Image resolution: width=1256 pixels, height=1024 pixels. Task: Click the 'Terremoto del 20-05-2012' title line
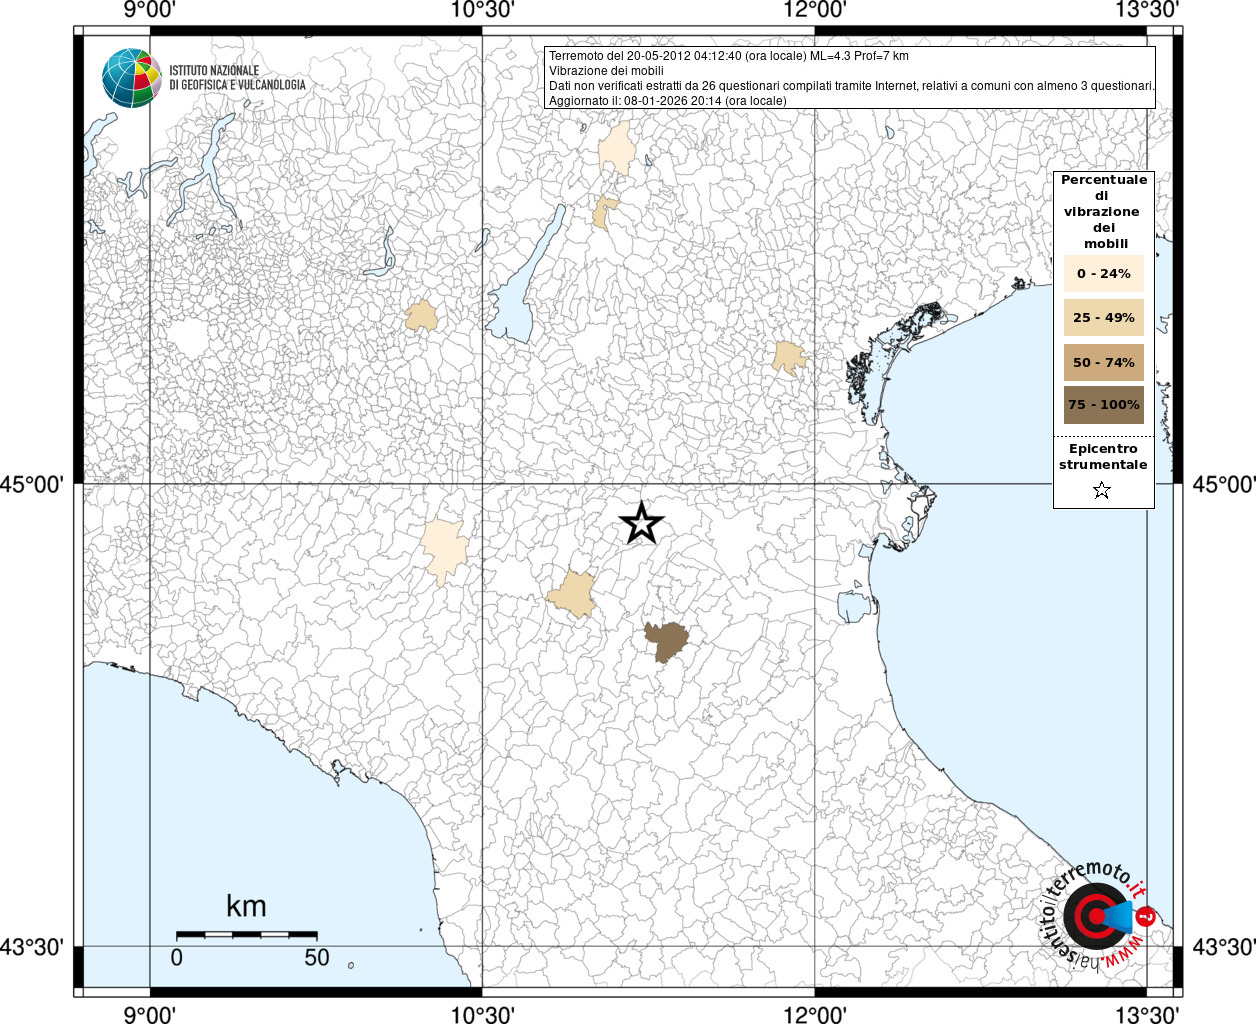[x=729, y=56]
